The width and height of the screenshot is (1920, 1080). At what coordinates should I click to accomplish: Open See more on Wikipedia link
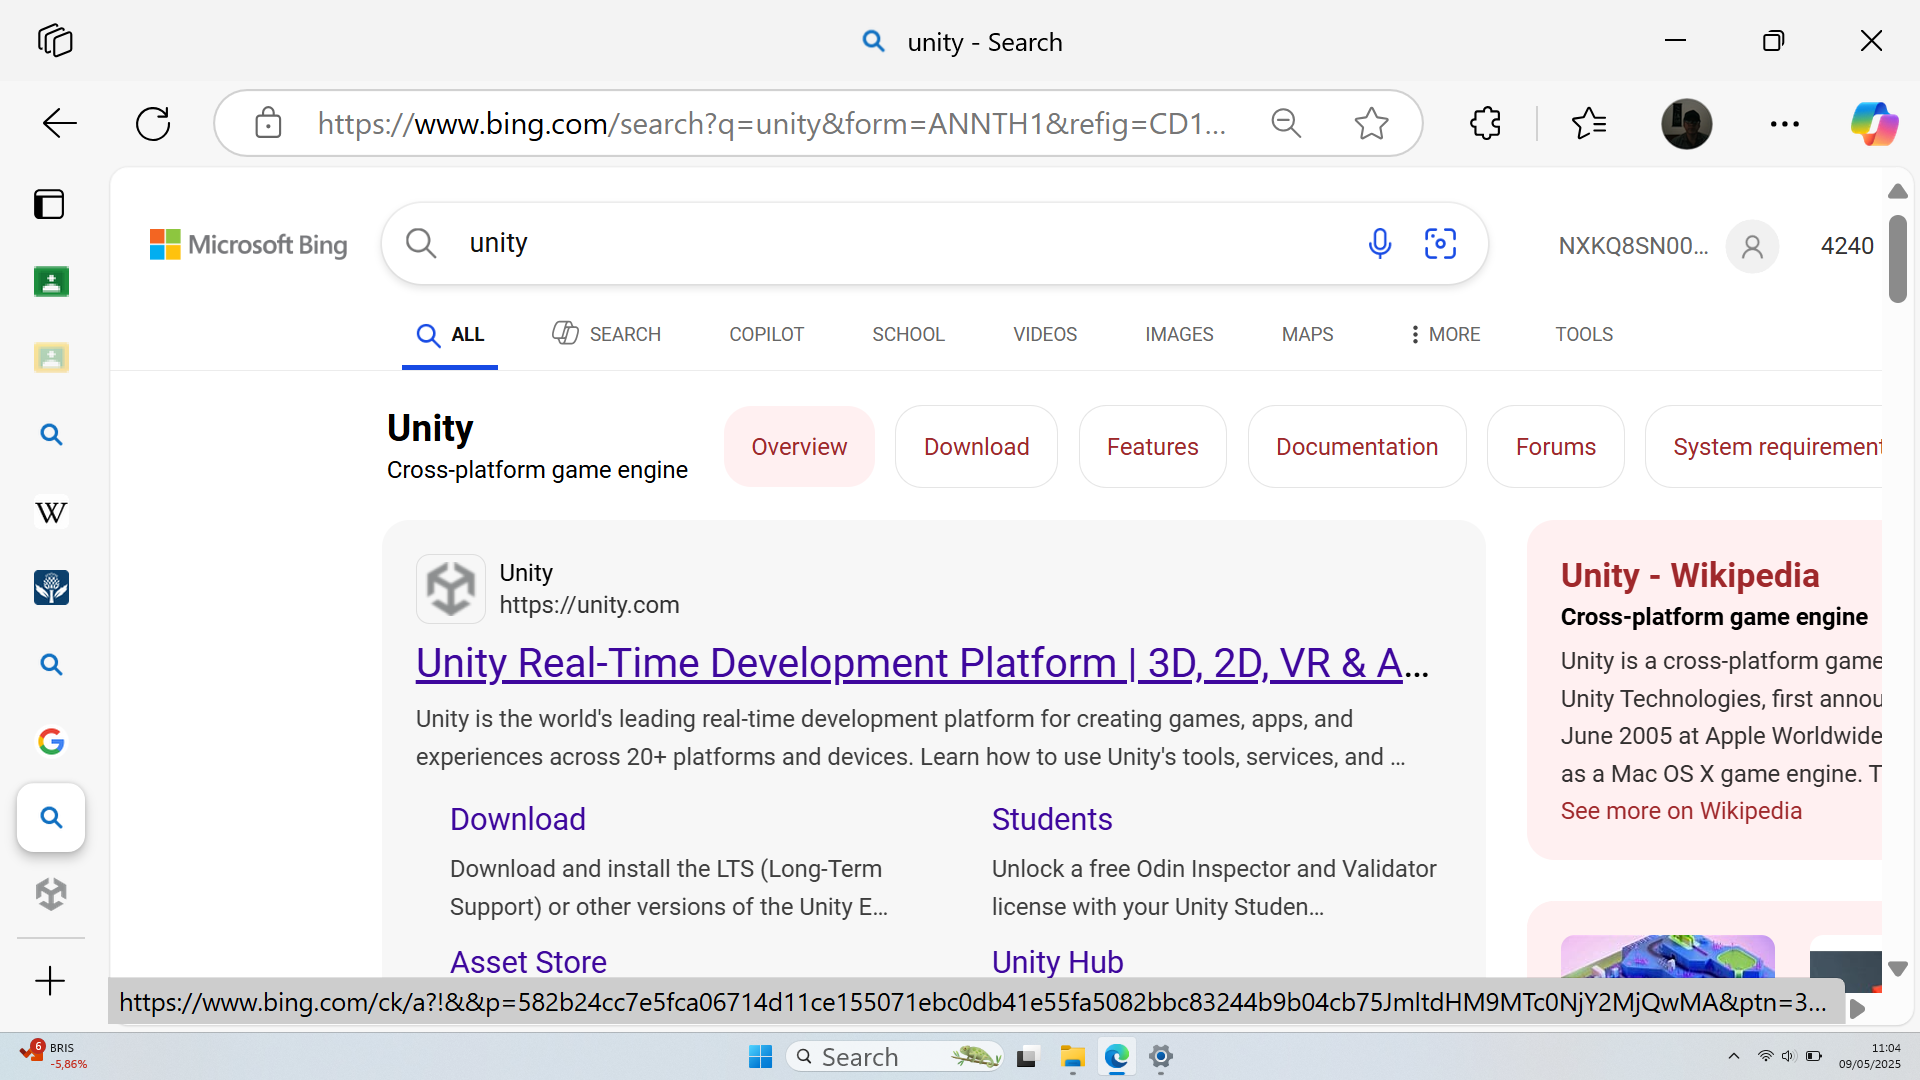point(1681,811)
